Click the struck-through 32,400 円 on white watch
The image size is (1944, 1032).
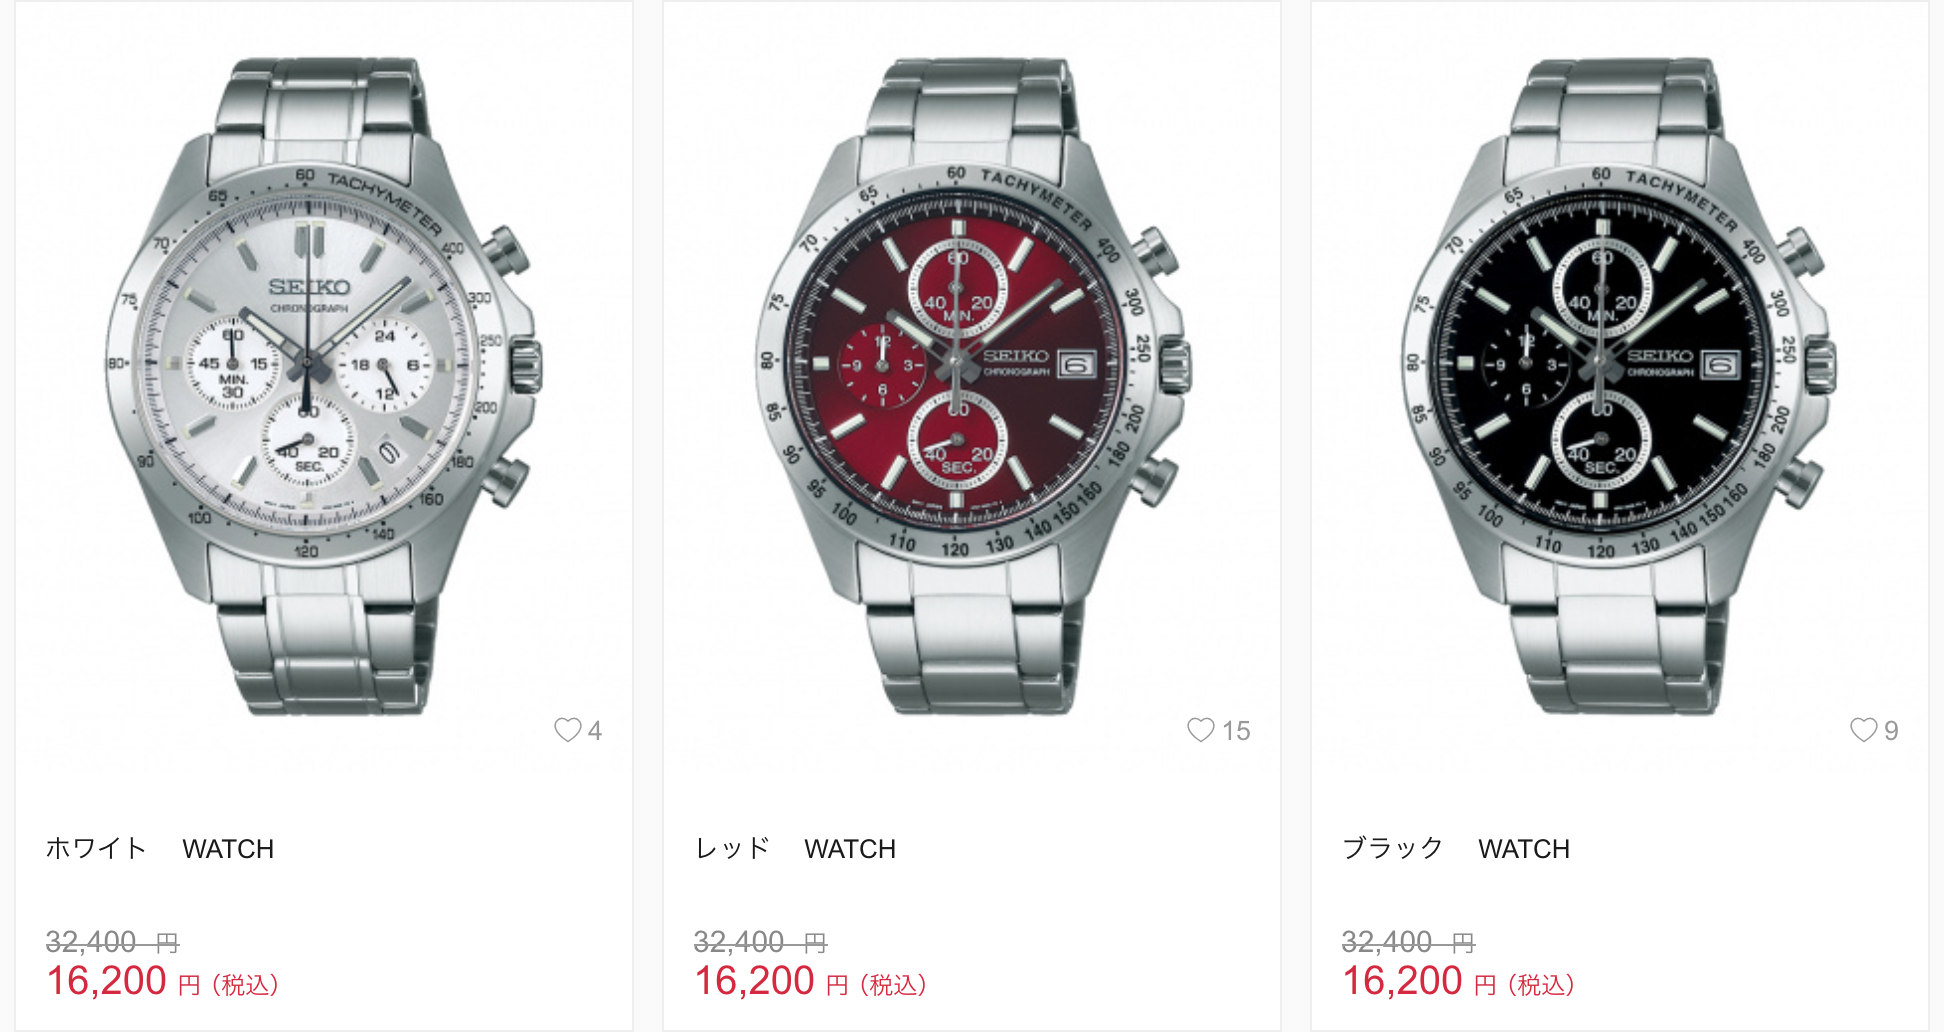tap(112, 942)
